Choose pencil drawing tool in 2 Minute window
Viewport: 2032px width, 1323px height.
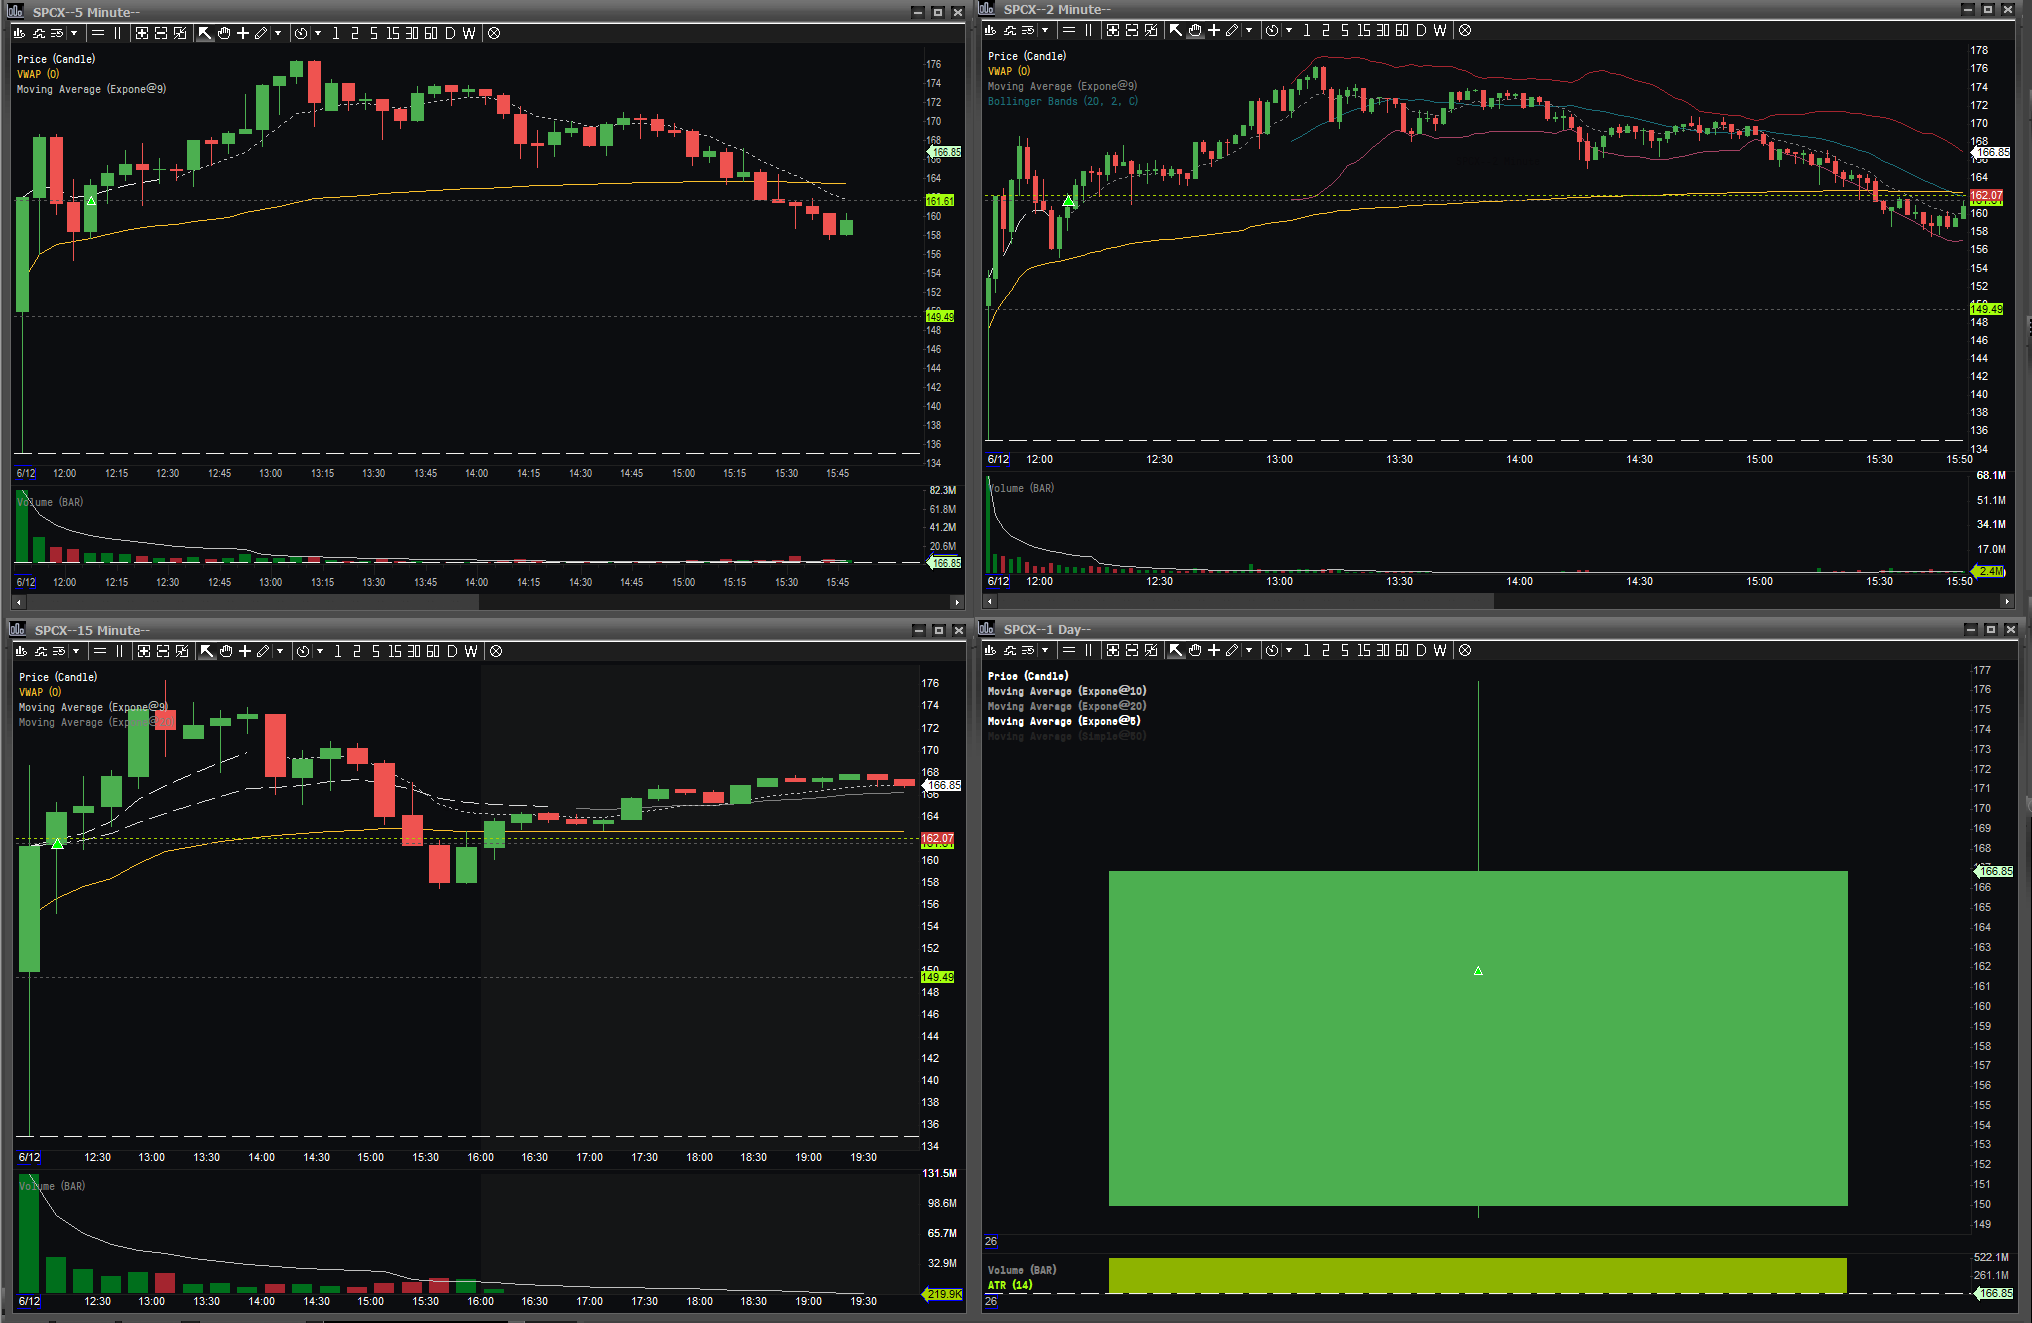1232,30
